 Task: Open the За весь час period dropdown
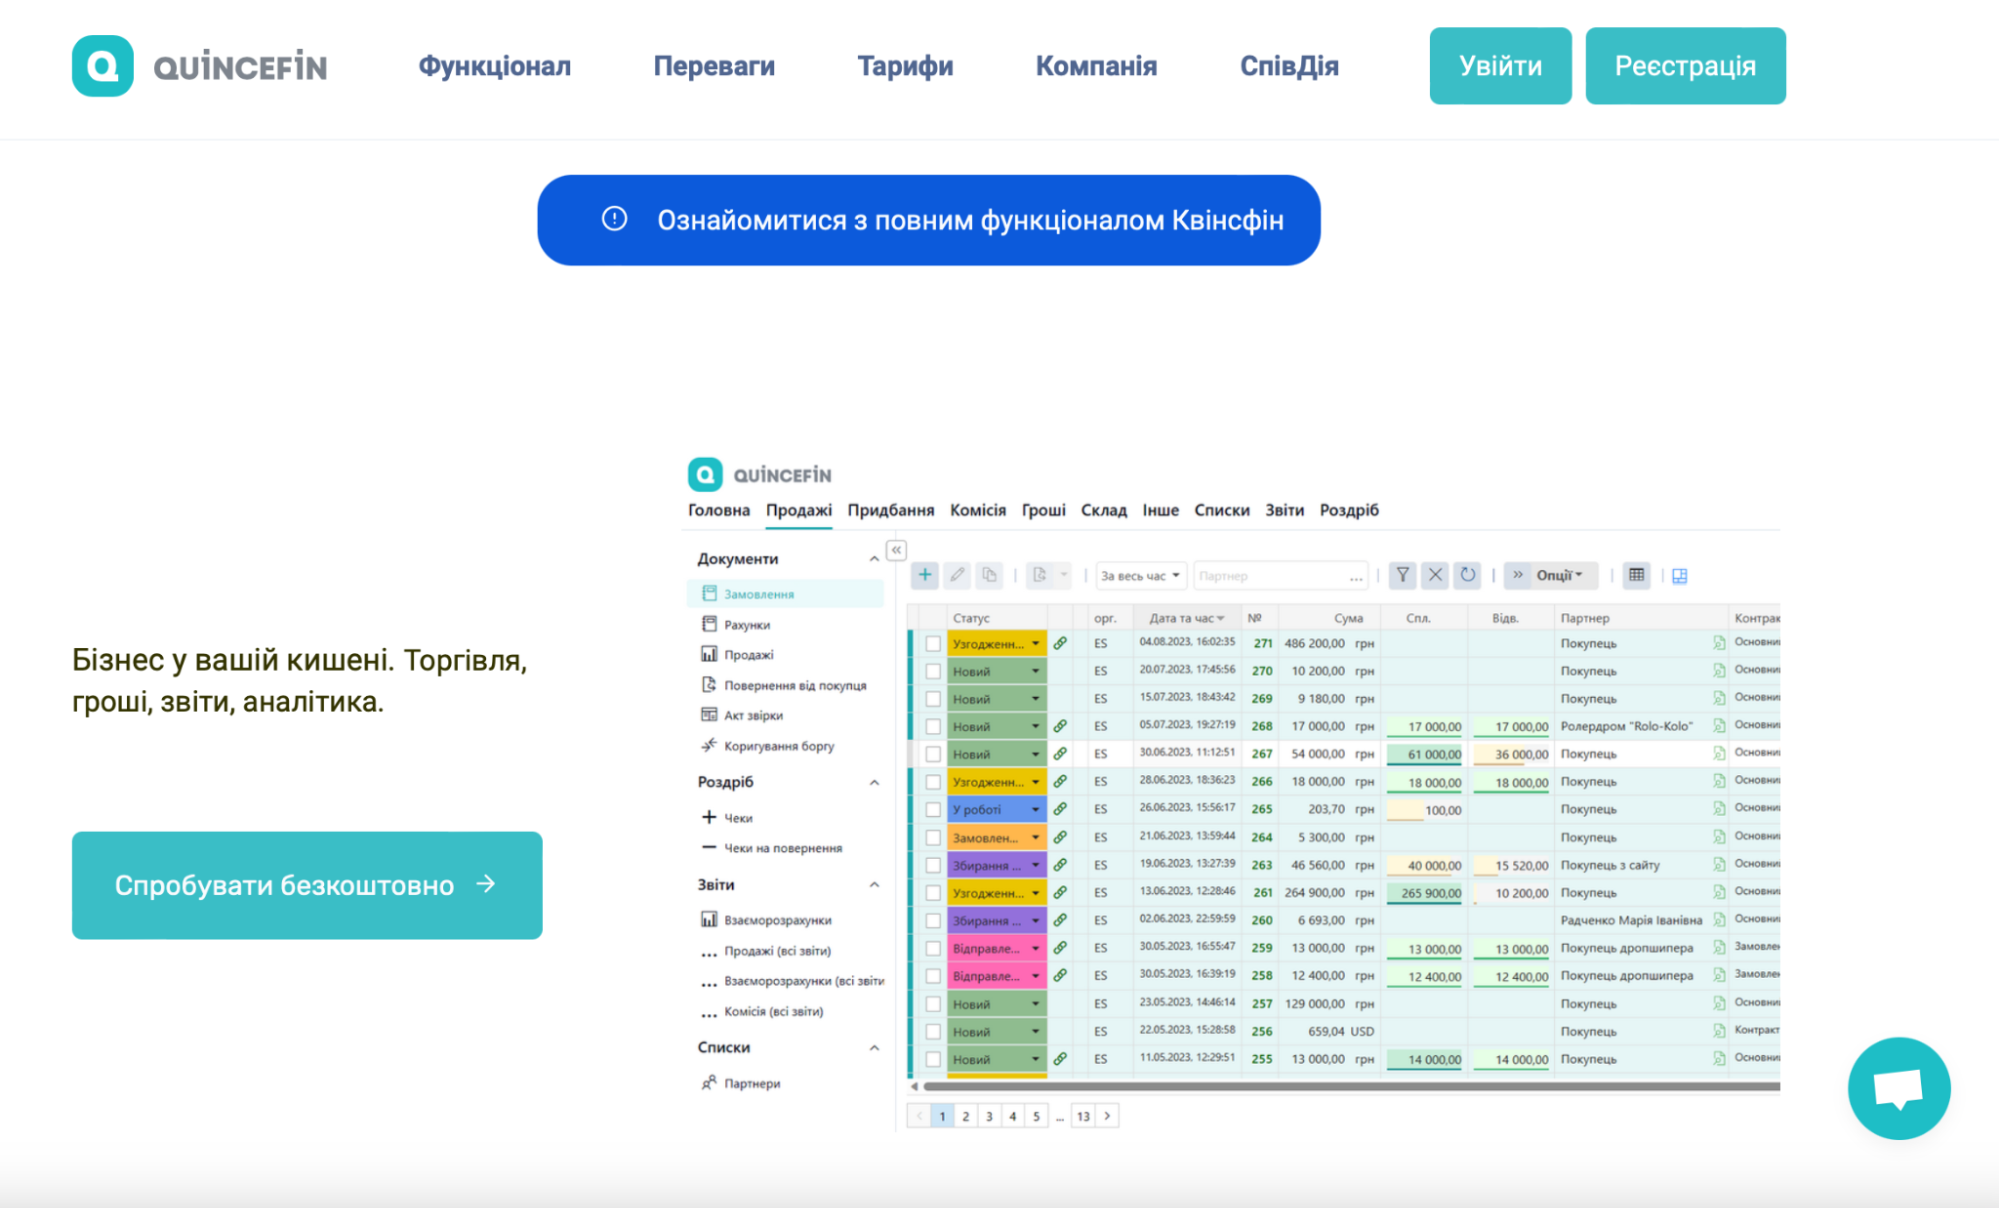[x=1141, y=576]
